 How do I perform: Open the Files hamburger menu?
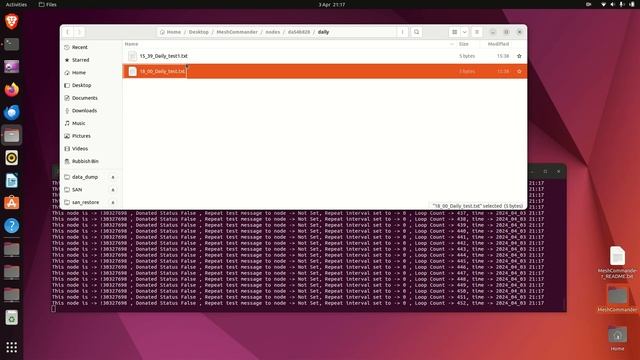pyautogui.click(x=477, y=32)
